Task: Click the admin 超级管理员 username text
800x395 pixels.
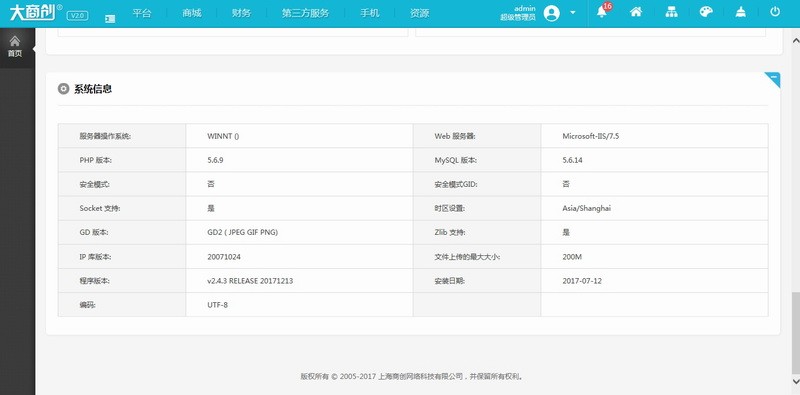Action: pyautogui.click(x=518, y=13)
